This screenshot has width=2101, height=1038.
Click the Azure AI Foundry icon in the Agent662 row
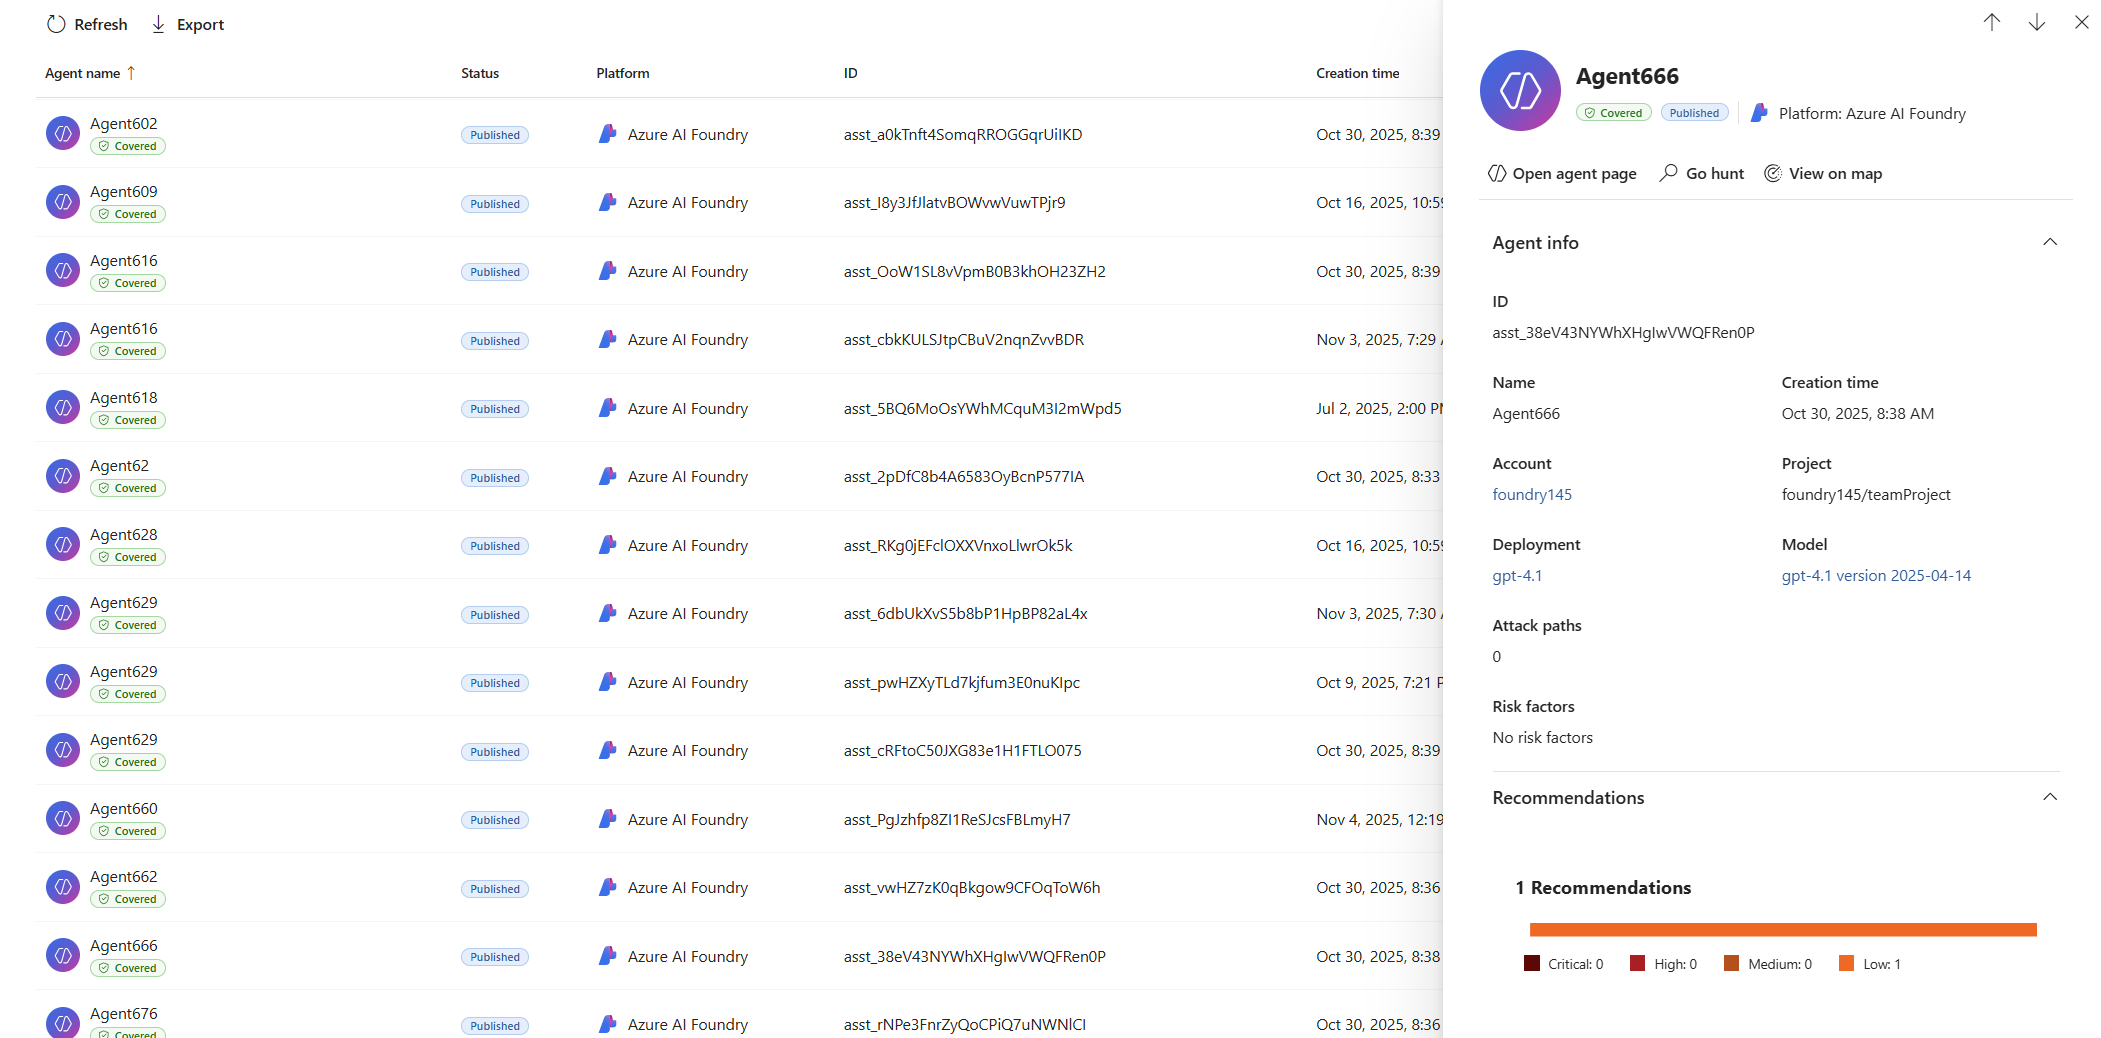(607, 887)
